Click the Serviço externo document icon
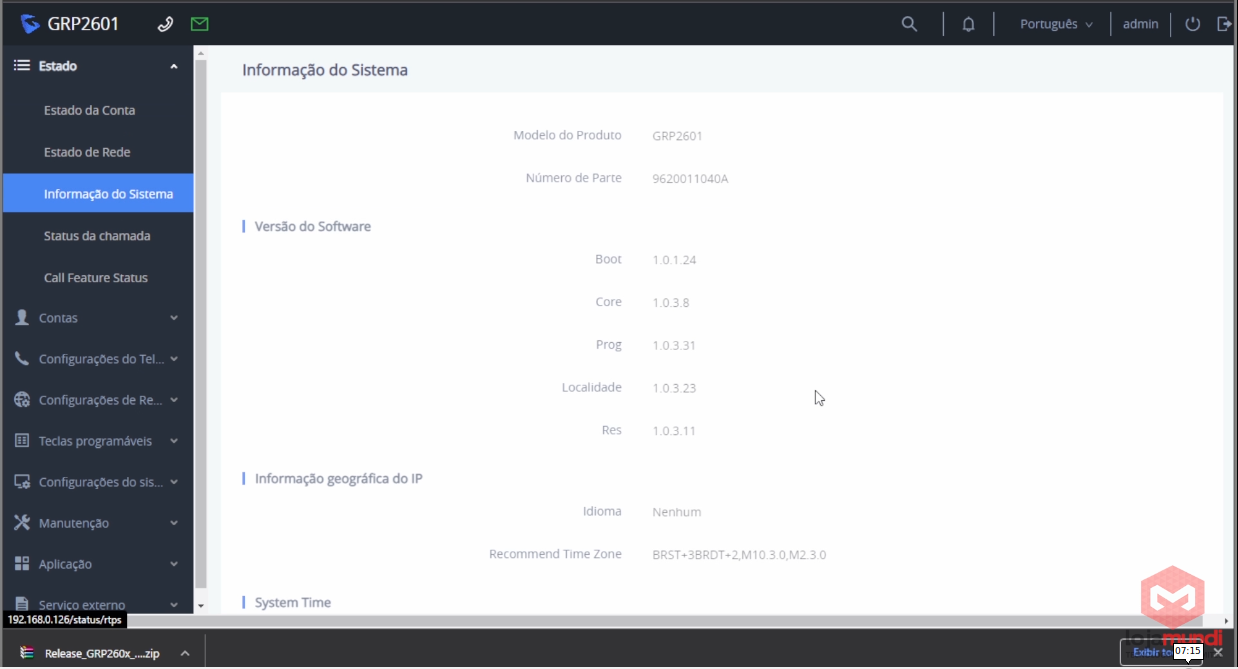Viewport: 1238px width, 669px height. 22,604
